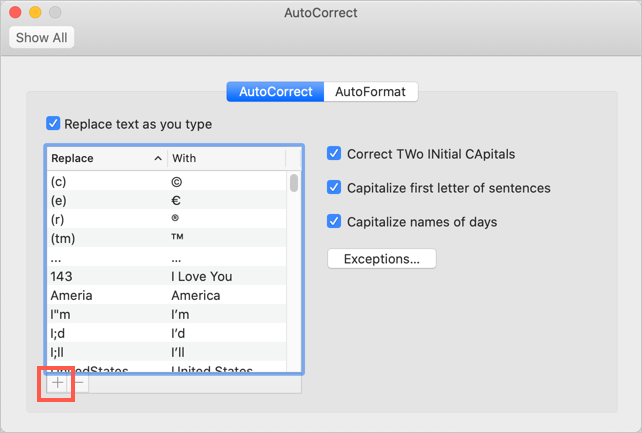Uncheck Correct TWo INitial CApitals
The width and height of the screenshot is (642, 433).
[x=335, y=154]
